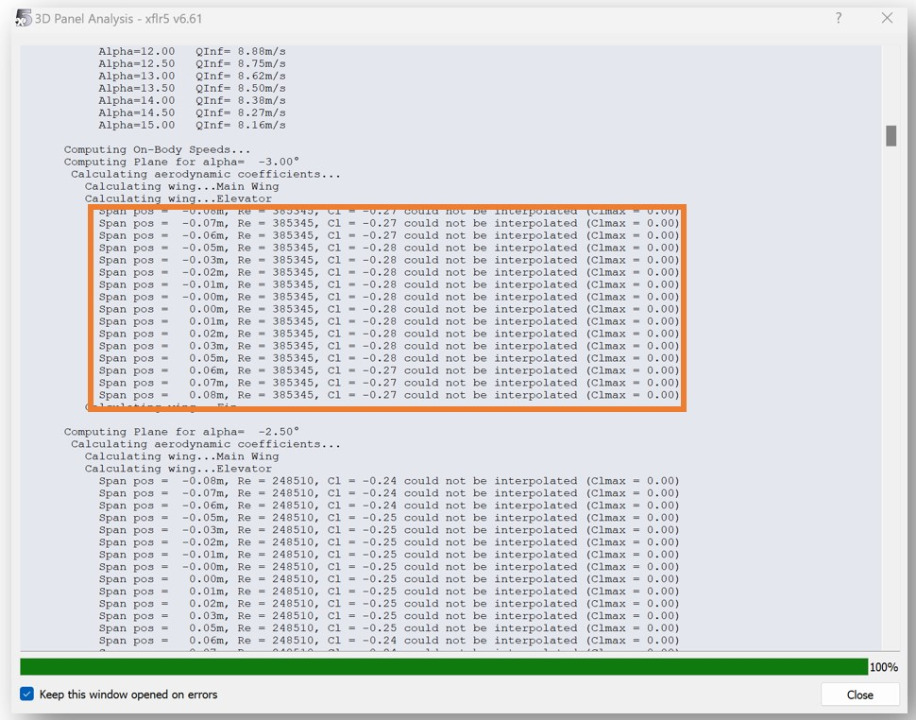916x720 pixels.
Task: Click the 'Alpha=12.50 QInf= 8.75m/s' log entry
Action: click(x=192, y=64)
